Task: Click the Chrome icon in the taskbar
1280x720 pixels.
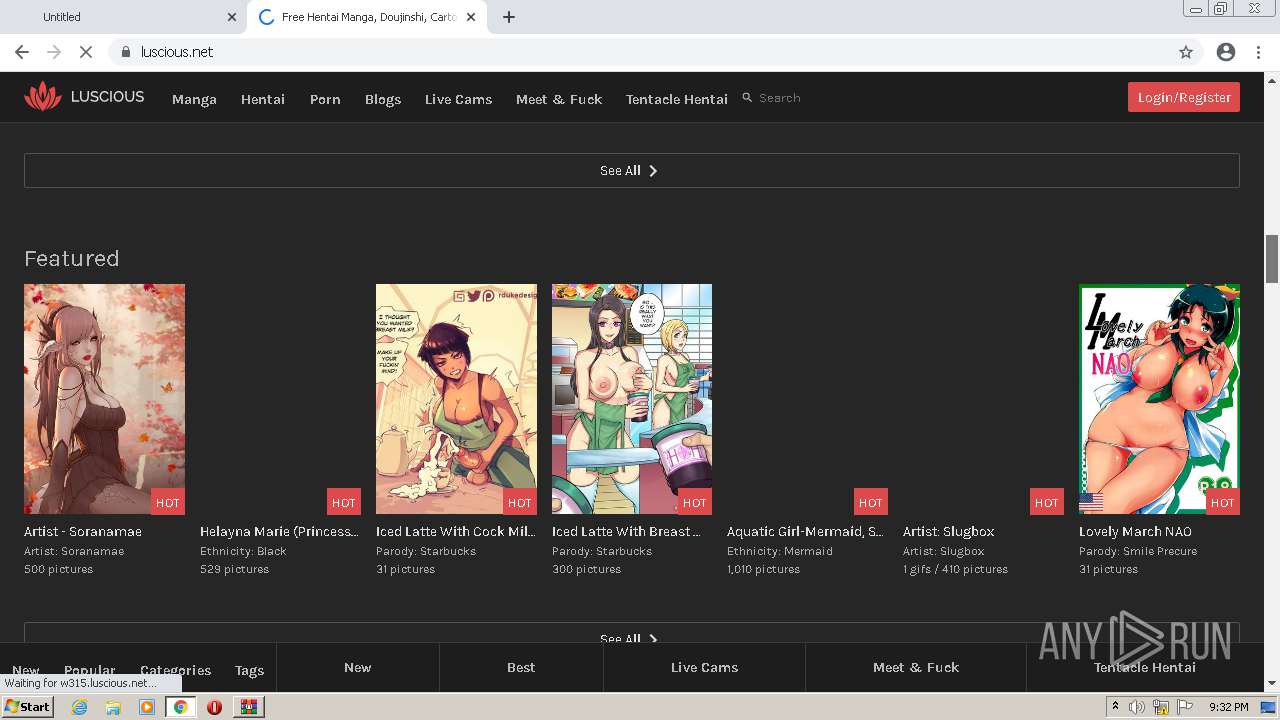Action: click(x=181, y=707)
